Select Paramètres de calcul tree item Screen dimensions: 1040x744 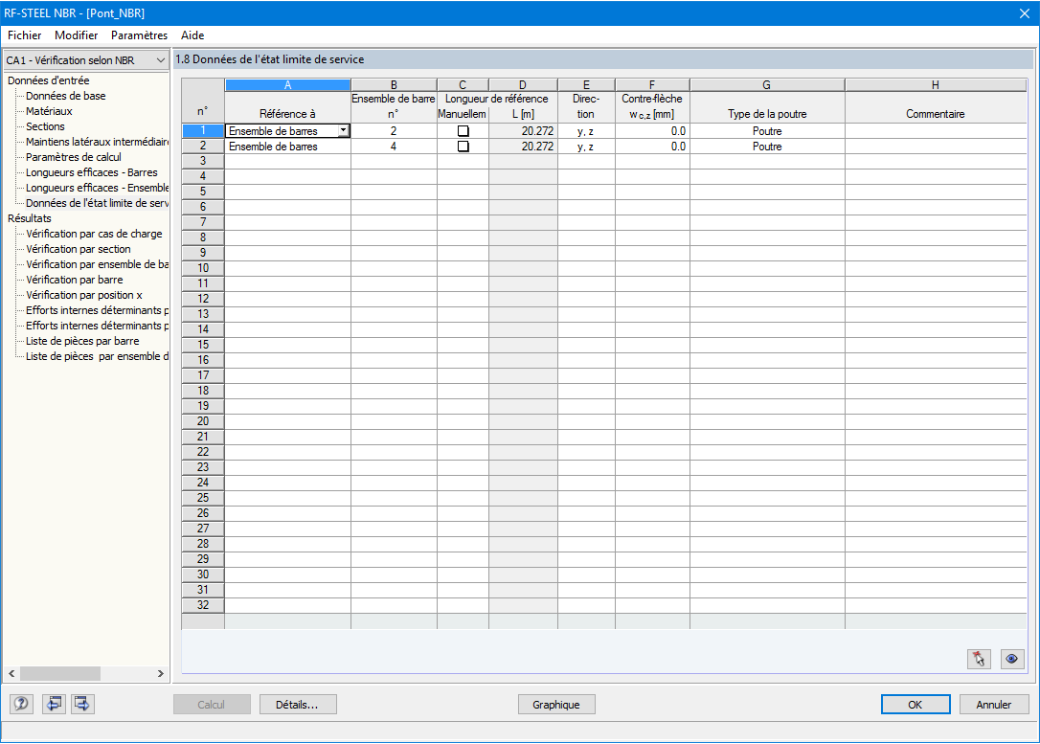74,157
